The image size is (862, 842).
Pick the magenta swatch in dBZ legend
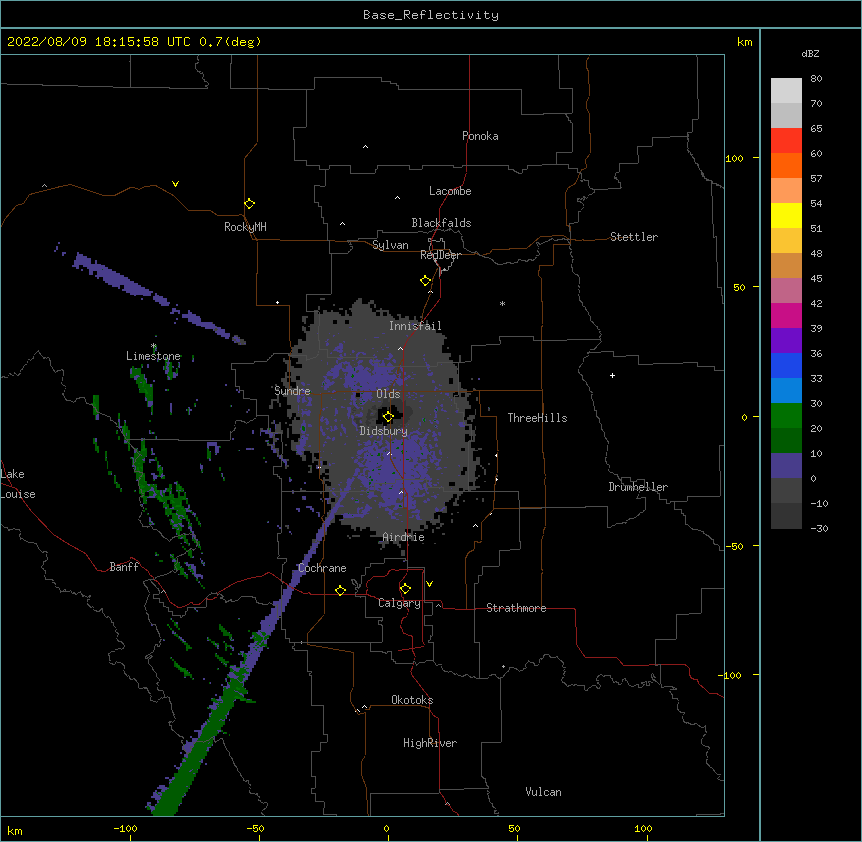tap(786, 315)
